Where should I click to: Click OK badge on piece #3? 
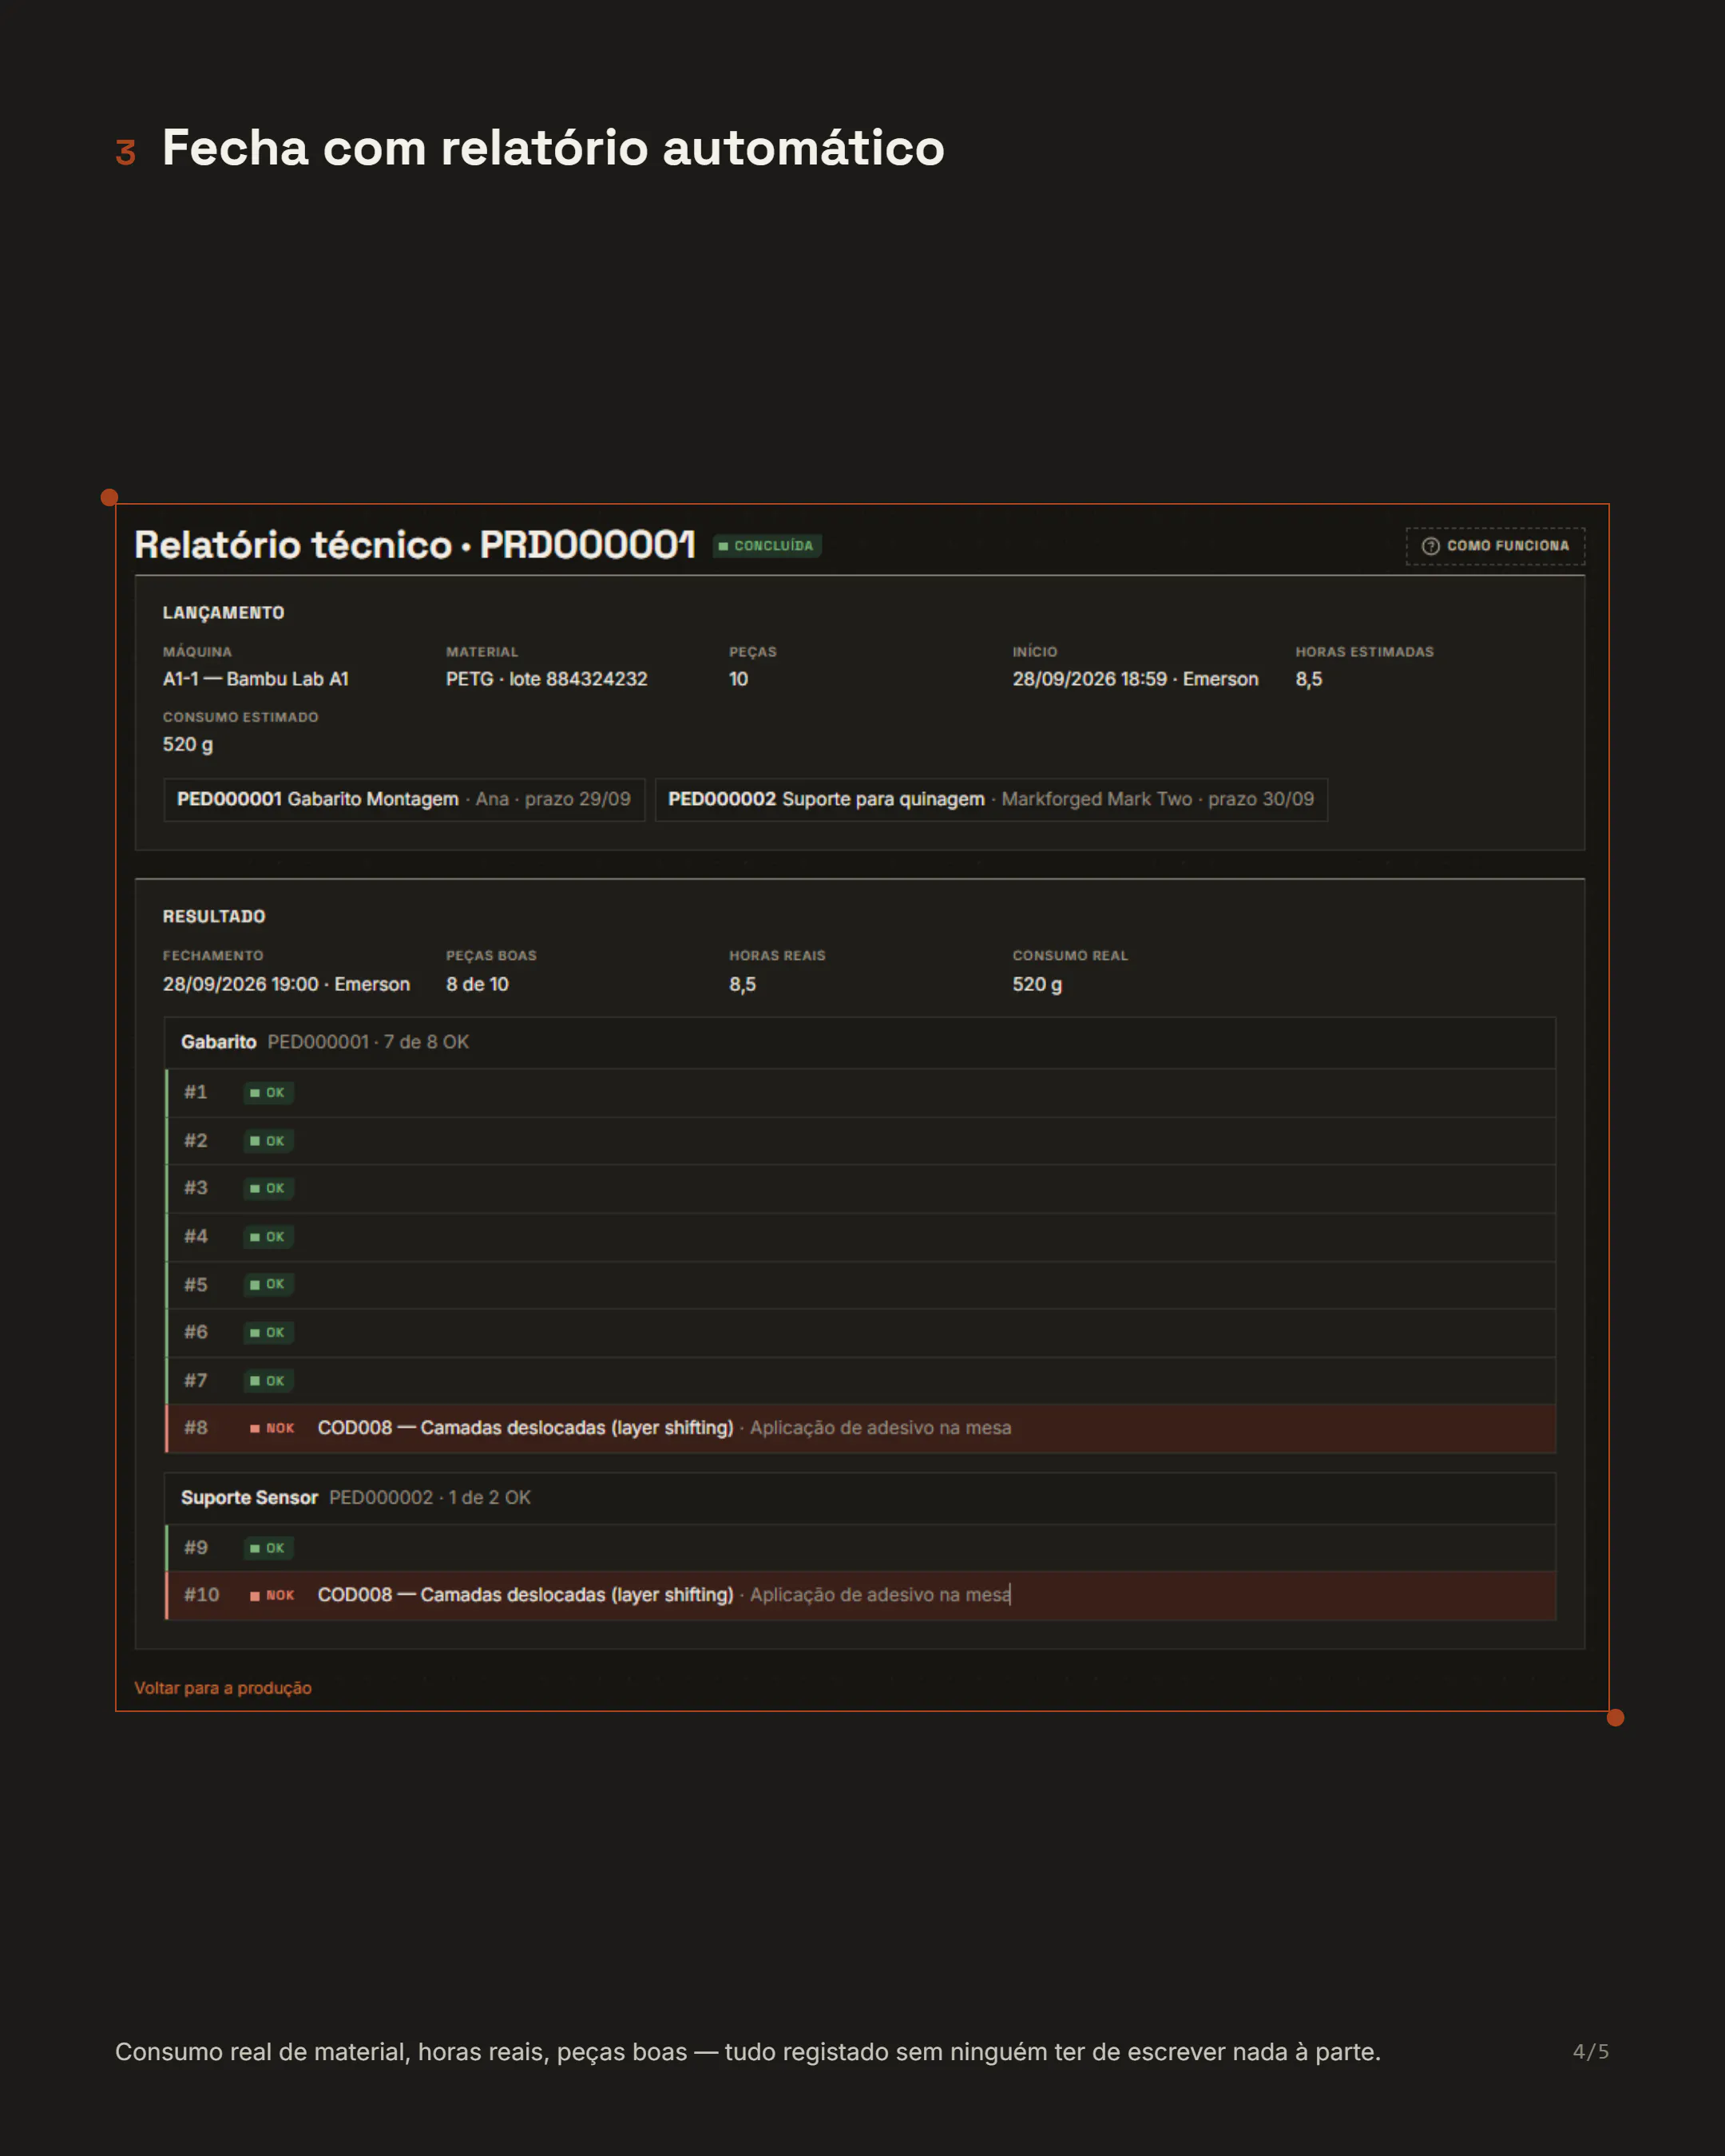268,1188
